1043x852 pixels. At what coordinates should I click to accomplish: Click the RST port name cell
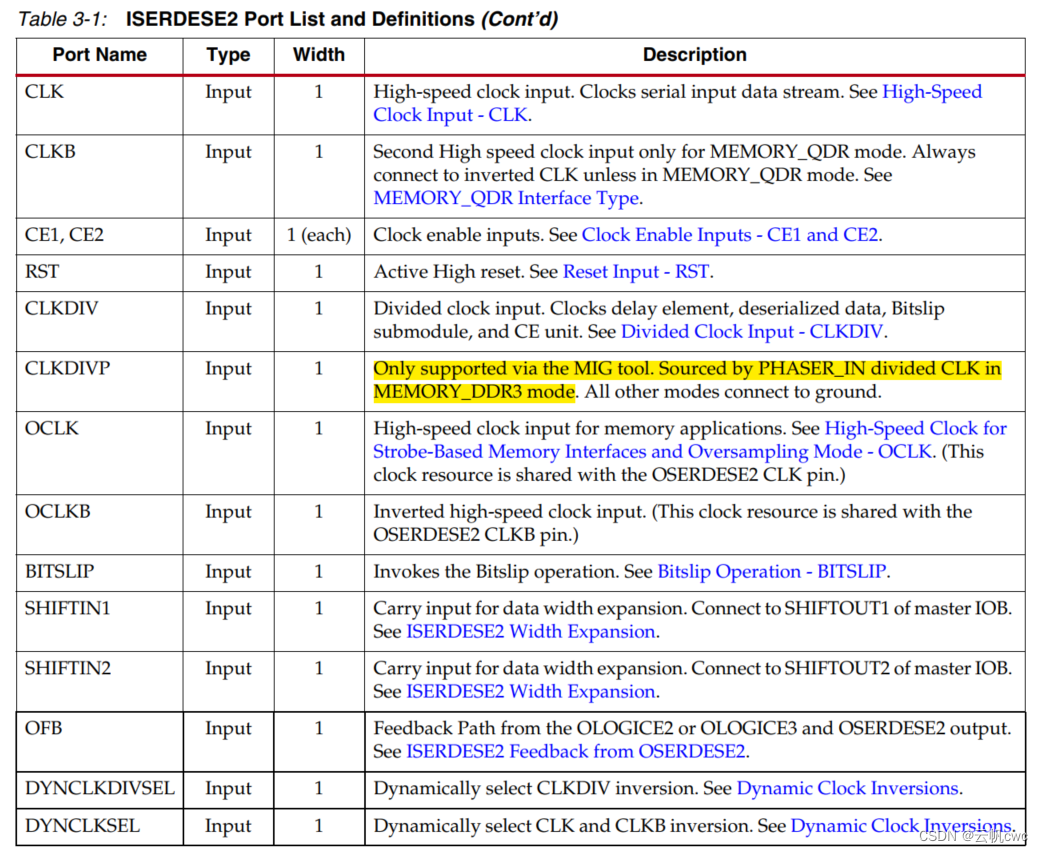coord(100,272)
